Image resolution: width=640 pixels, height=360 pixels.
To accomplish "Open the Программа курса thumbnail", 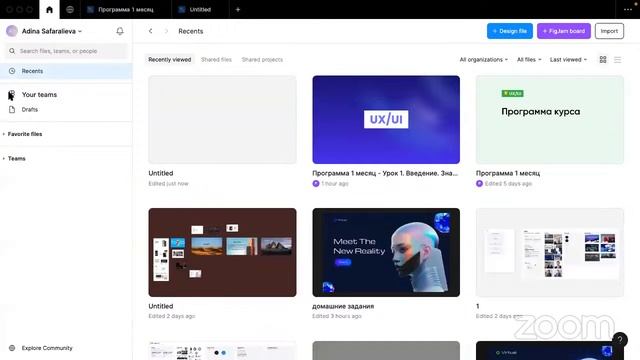I will point(550,120).
